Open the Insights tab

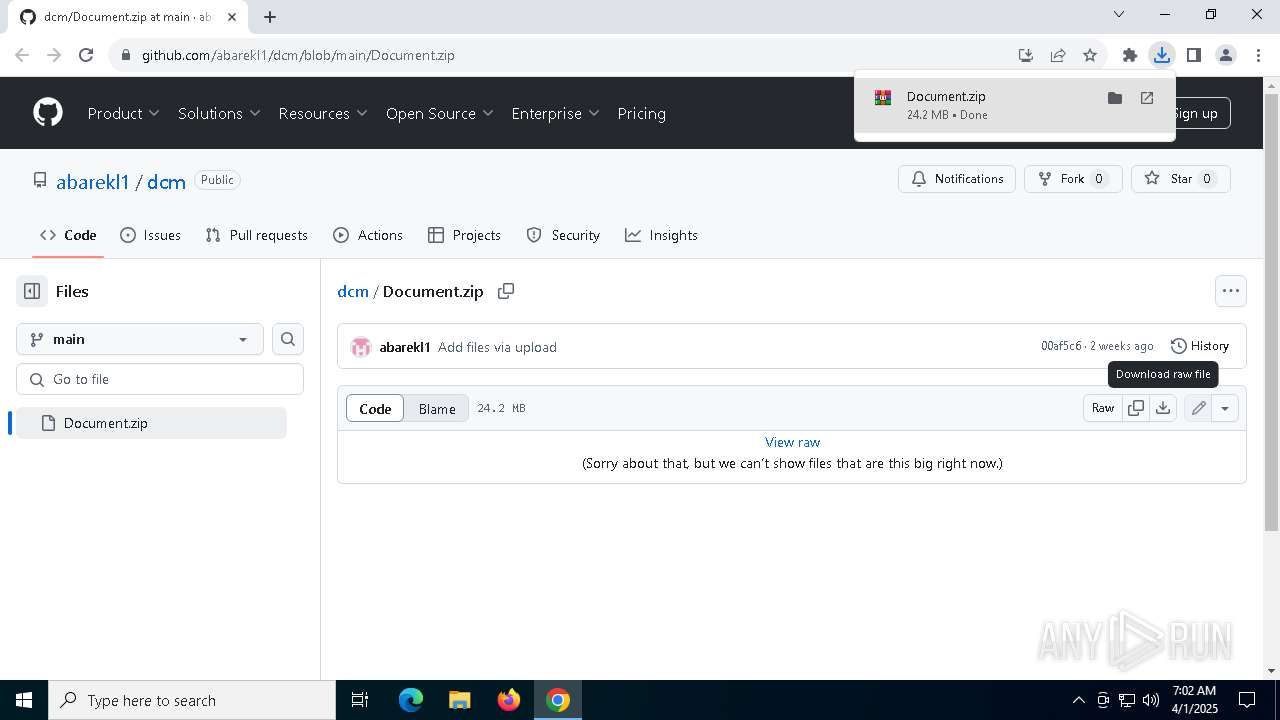click(x=661, y=235)
